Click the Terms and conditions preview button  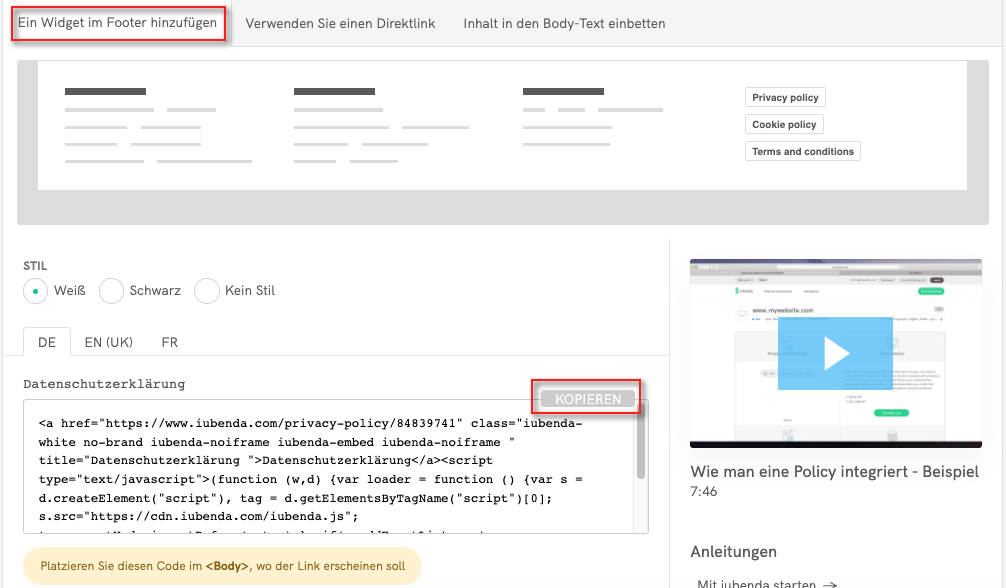click(x=801, y=151)
